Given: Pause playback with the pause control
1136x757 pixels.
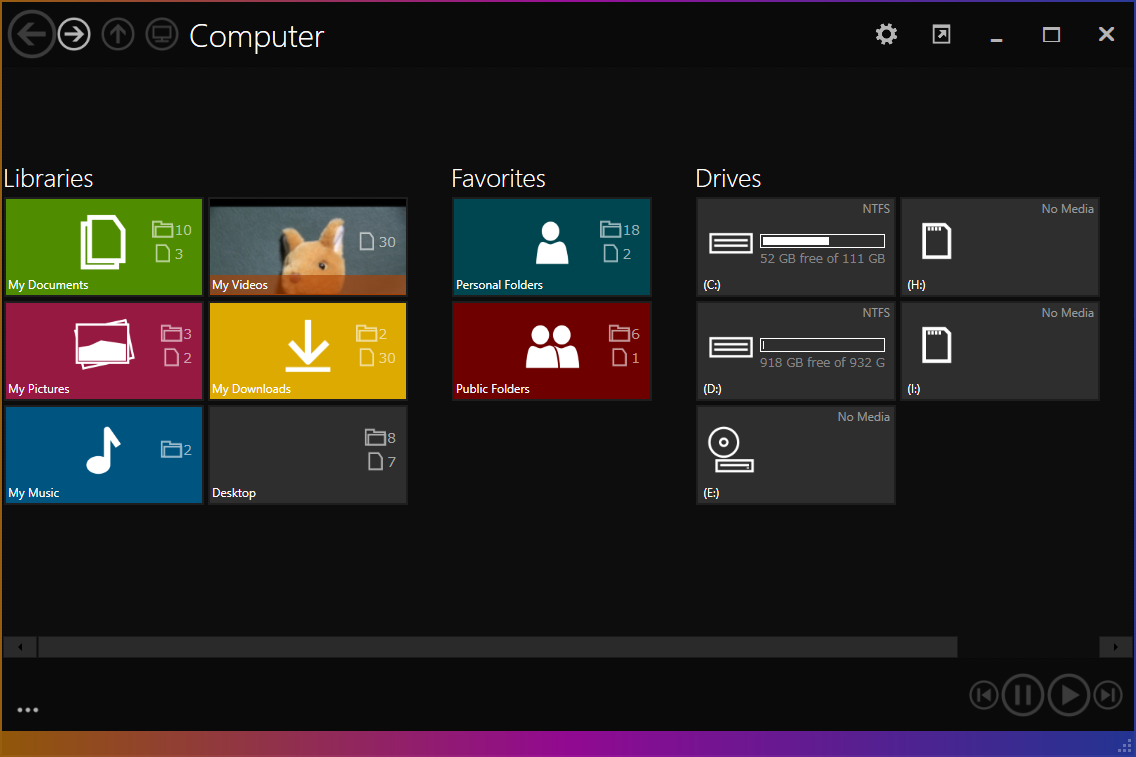Looking at the screenshot, I should [1023, 695].
